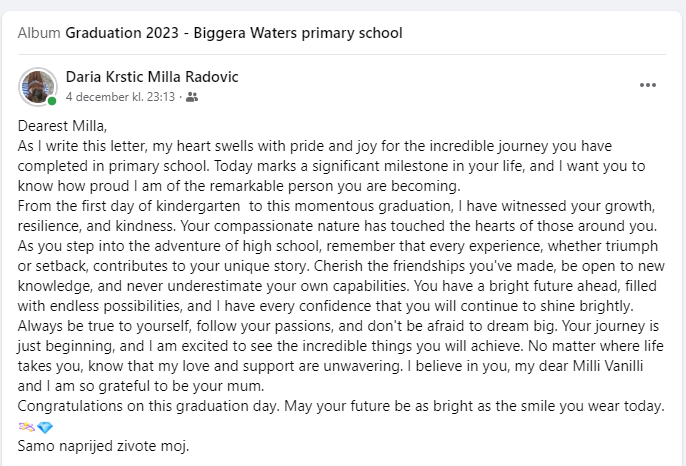686x466 pixels.
Task: Open Daria Krstic Milla Radovic's profile name
Action: click(x=152, y=77)
